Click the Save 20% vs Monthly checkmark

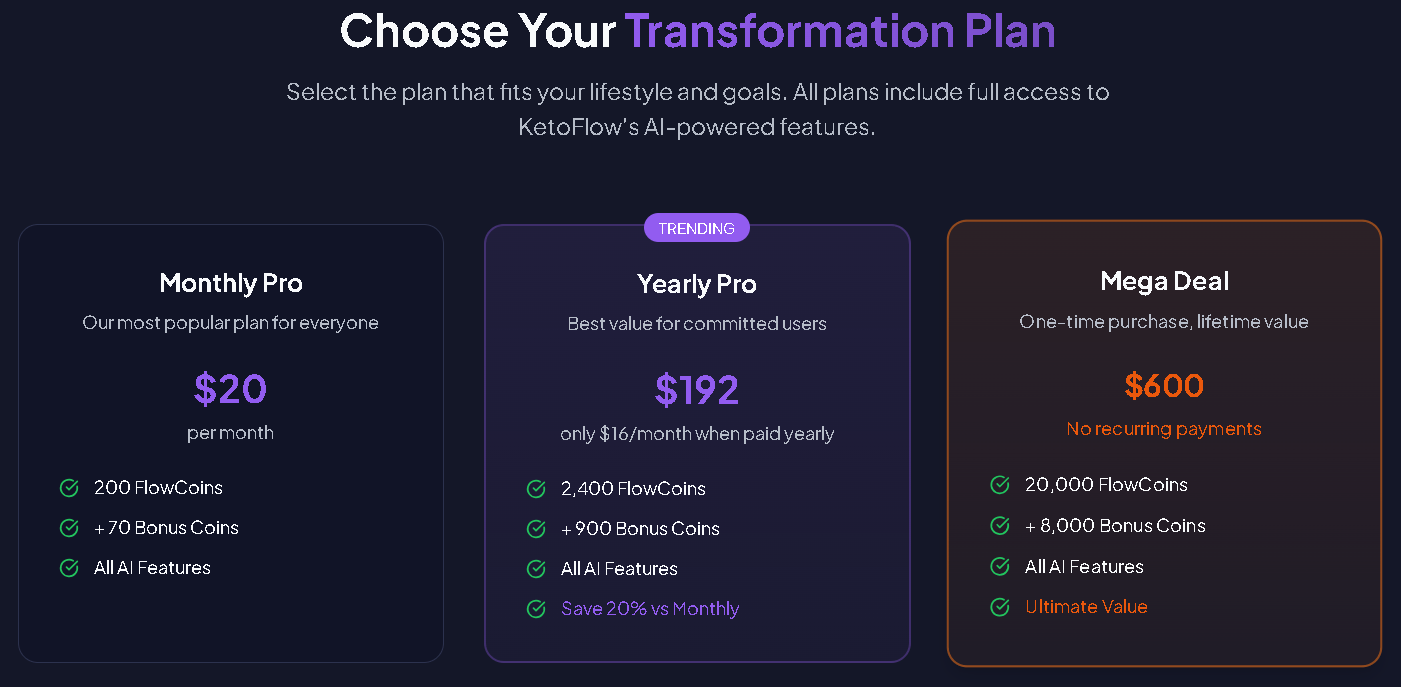click(535, 608)
